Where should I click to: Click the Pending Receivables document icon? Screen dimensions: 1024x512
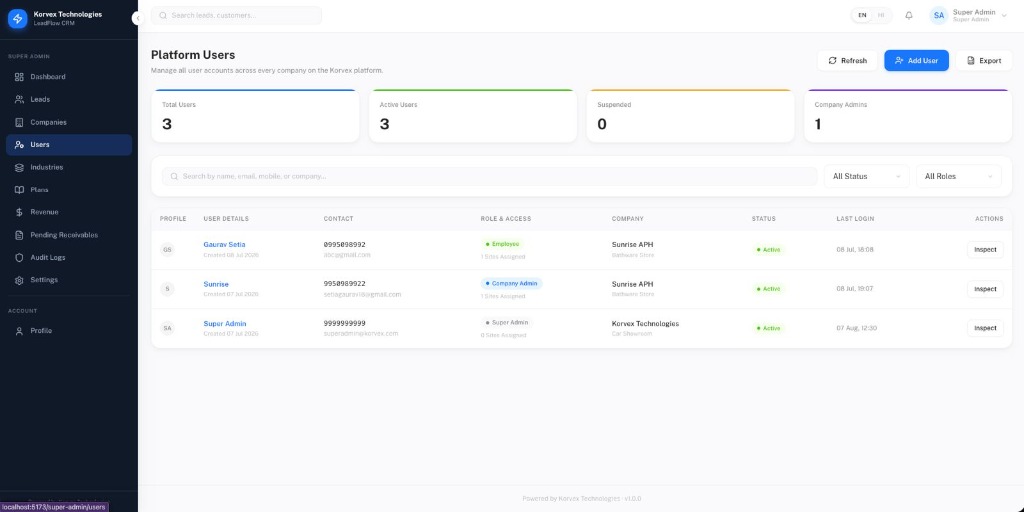click(x=19, y=234)
